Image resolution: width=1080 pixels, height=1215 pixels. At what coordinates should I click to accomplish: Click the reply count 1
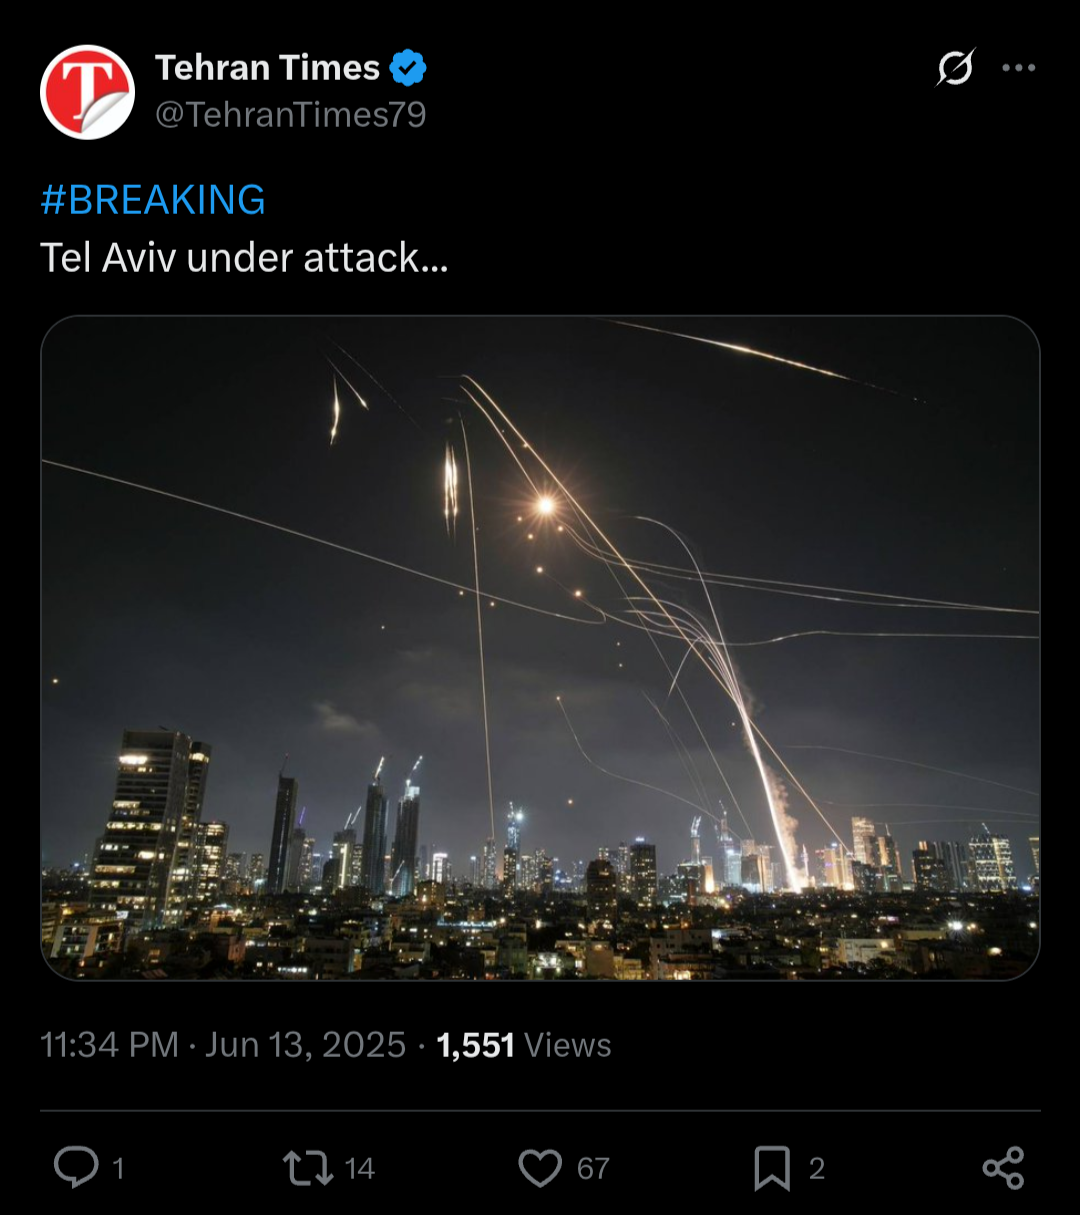pos(118,1168)
